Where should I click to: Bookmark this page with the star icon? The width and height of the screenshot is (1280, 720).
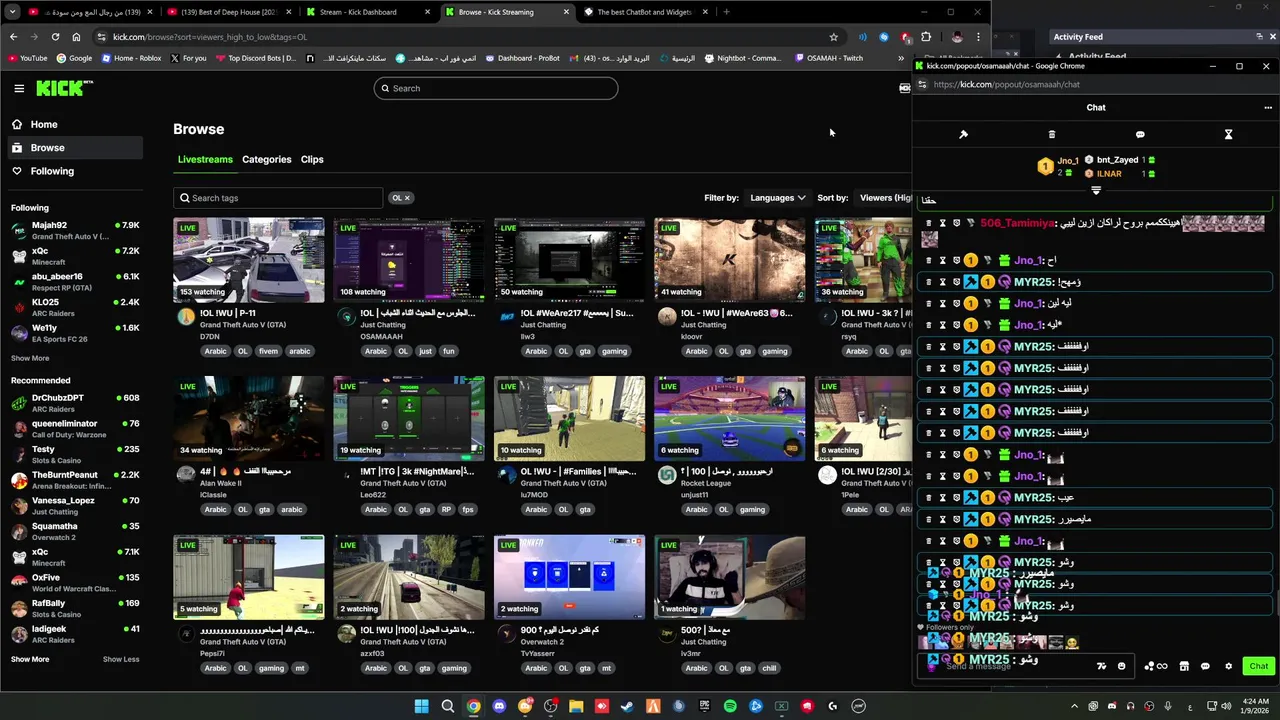833,37
